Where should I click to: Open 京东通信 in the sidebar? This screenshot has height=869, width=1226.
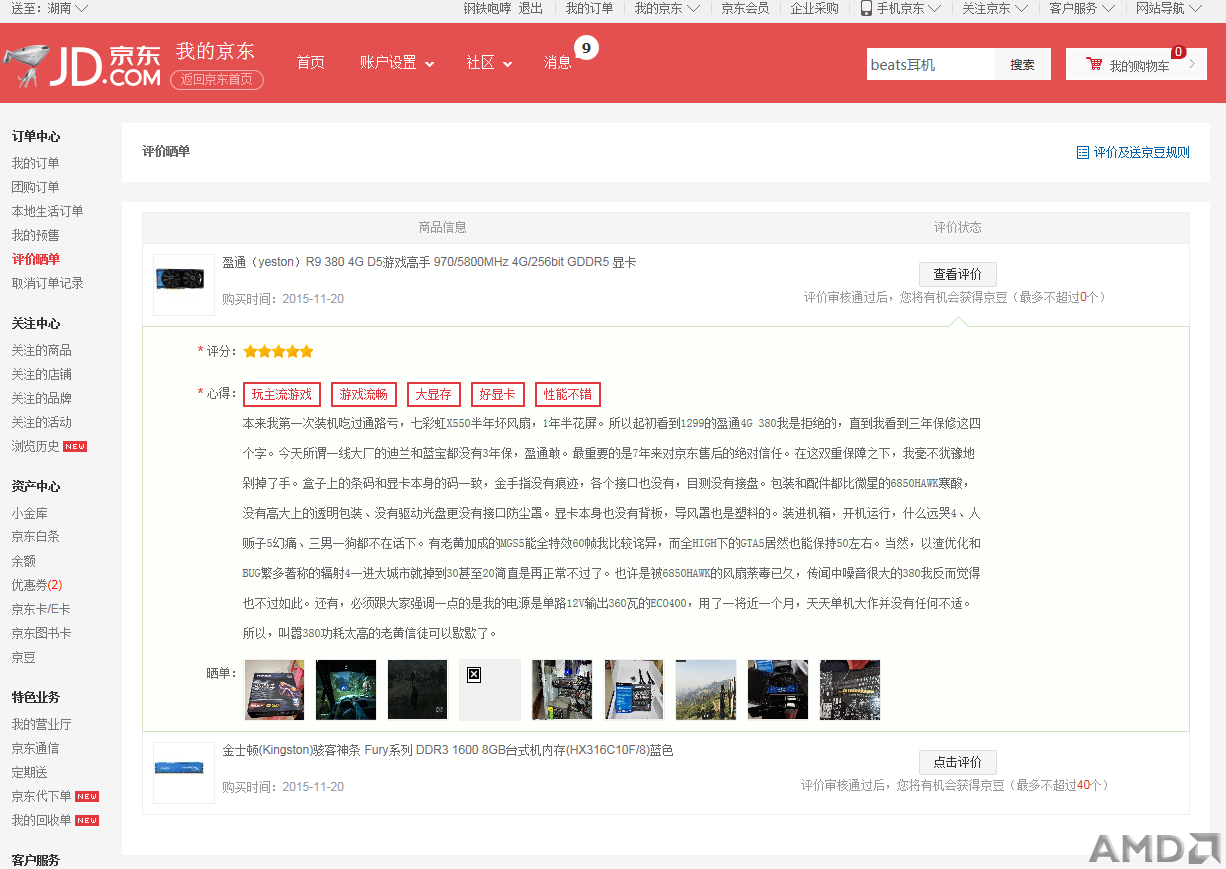pos(35,748)
